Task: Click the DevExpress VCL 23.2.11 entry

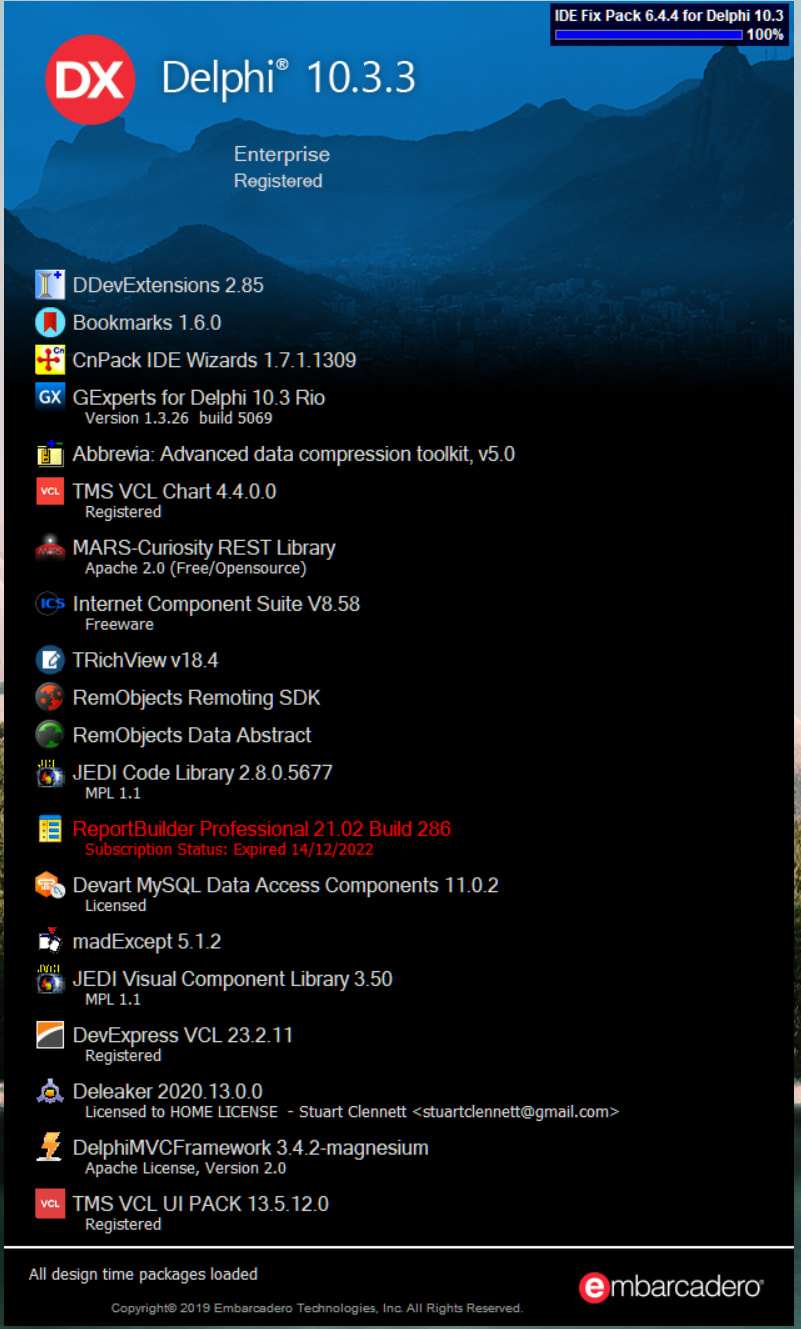Action: (182, 1035)
